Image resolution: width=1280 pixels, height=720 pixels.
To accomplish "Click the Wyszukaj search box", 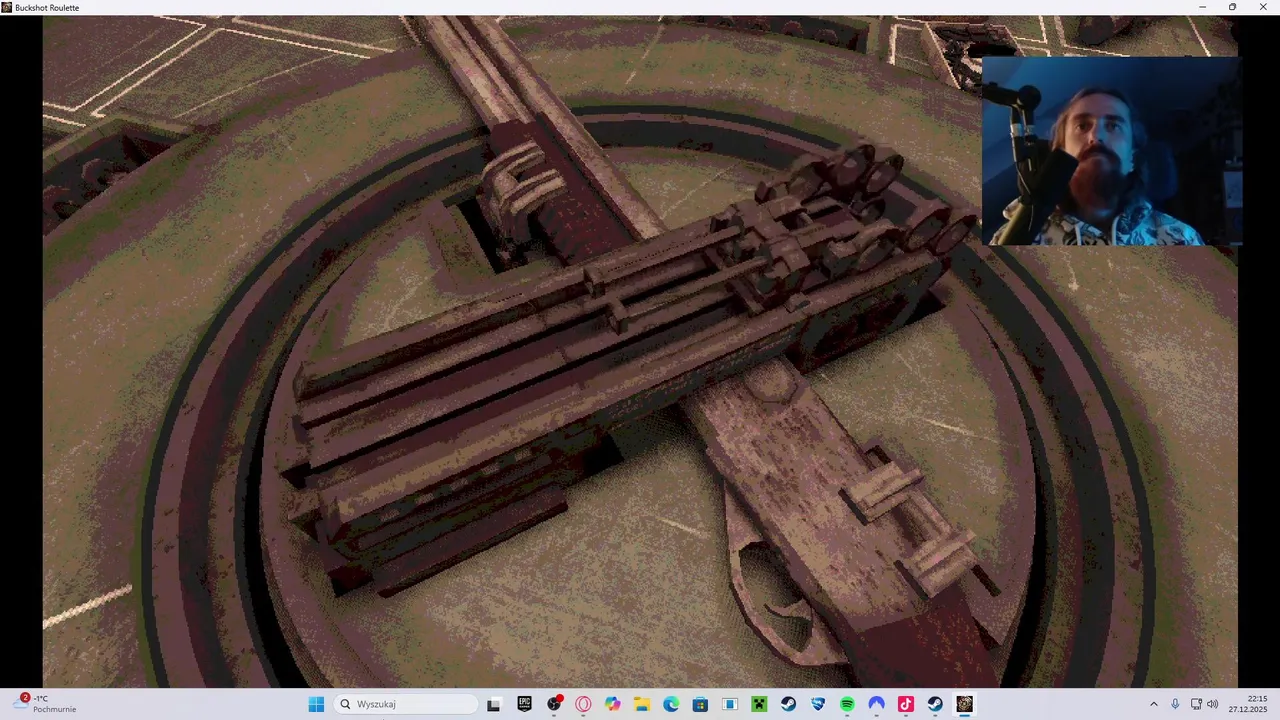I will coord(406,704).
